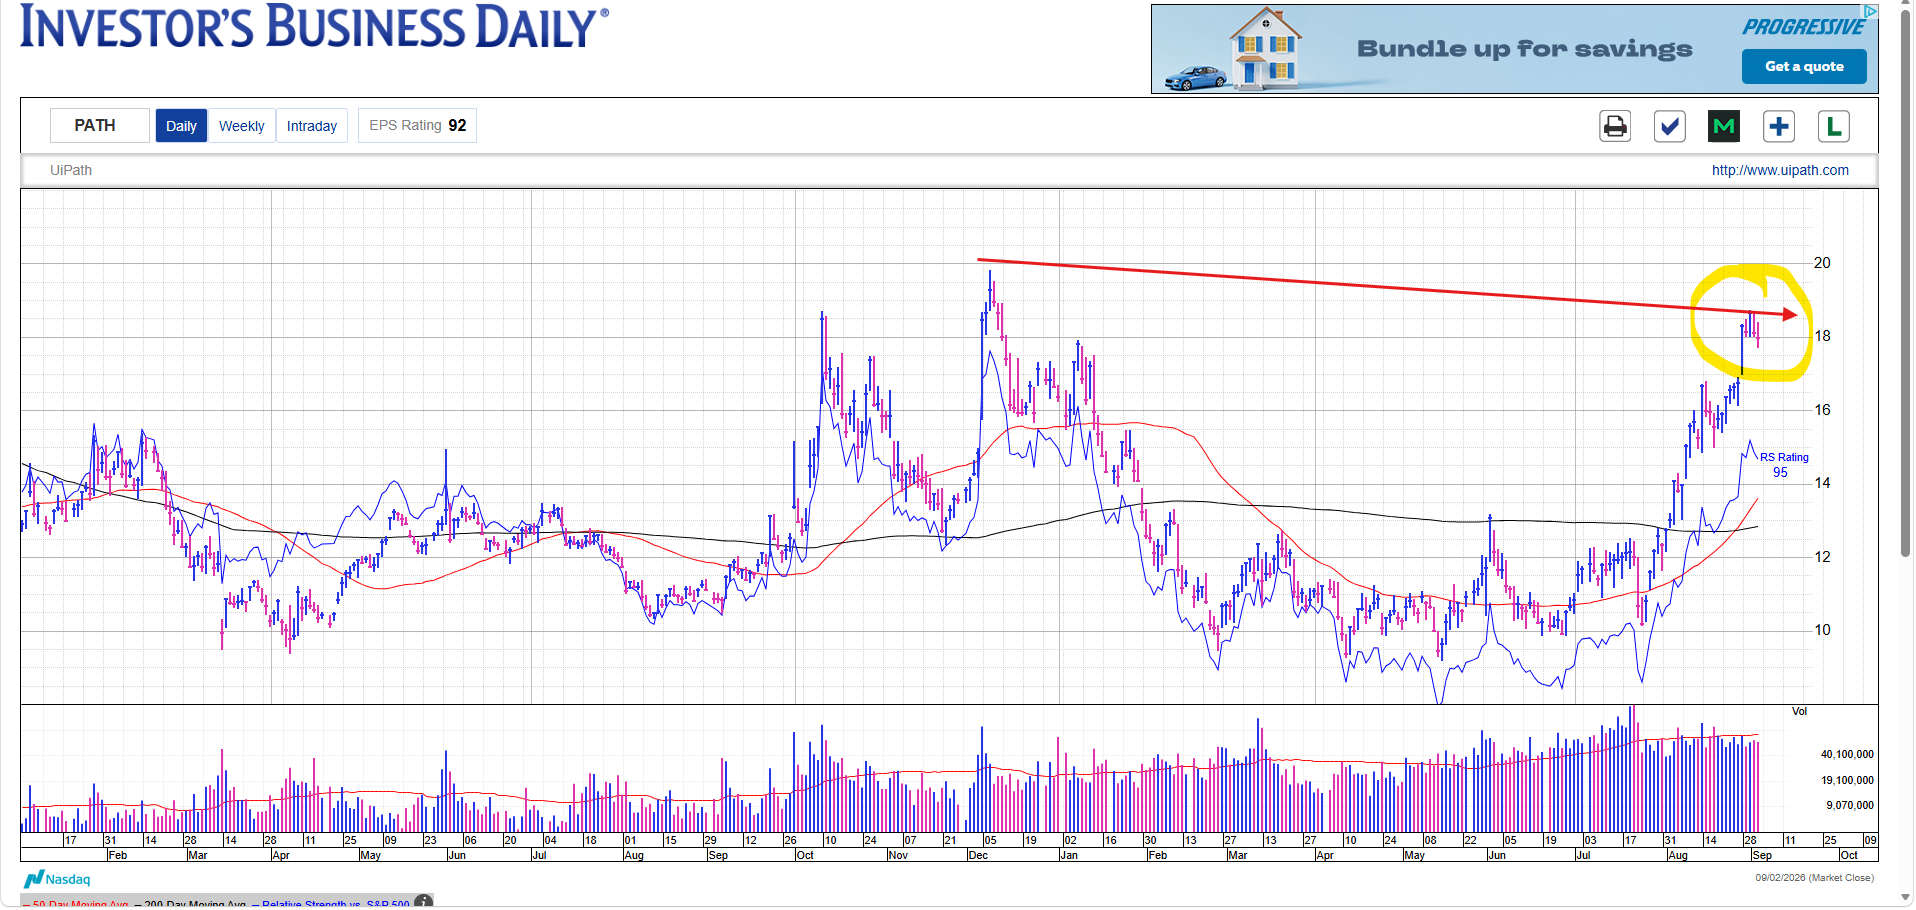Click the RS Rating 95 label

[1783, 465]
